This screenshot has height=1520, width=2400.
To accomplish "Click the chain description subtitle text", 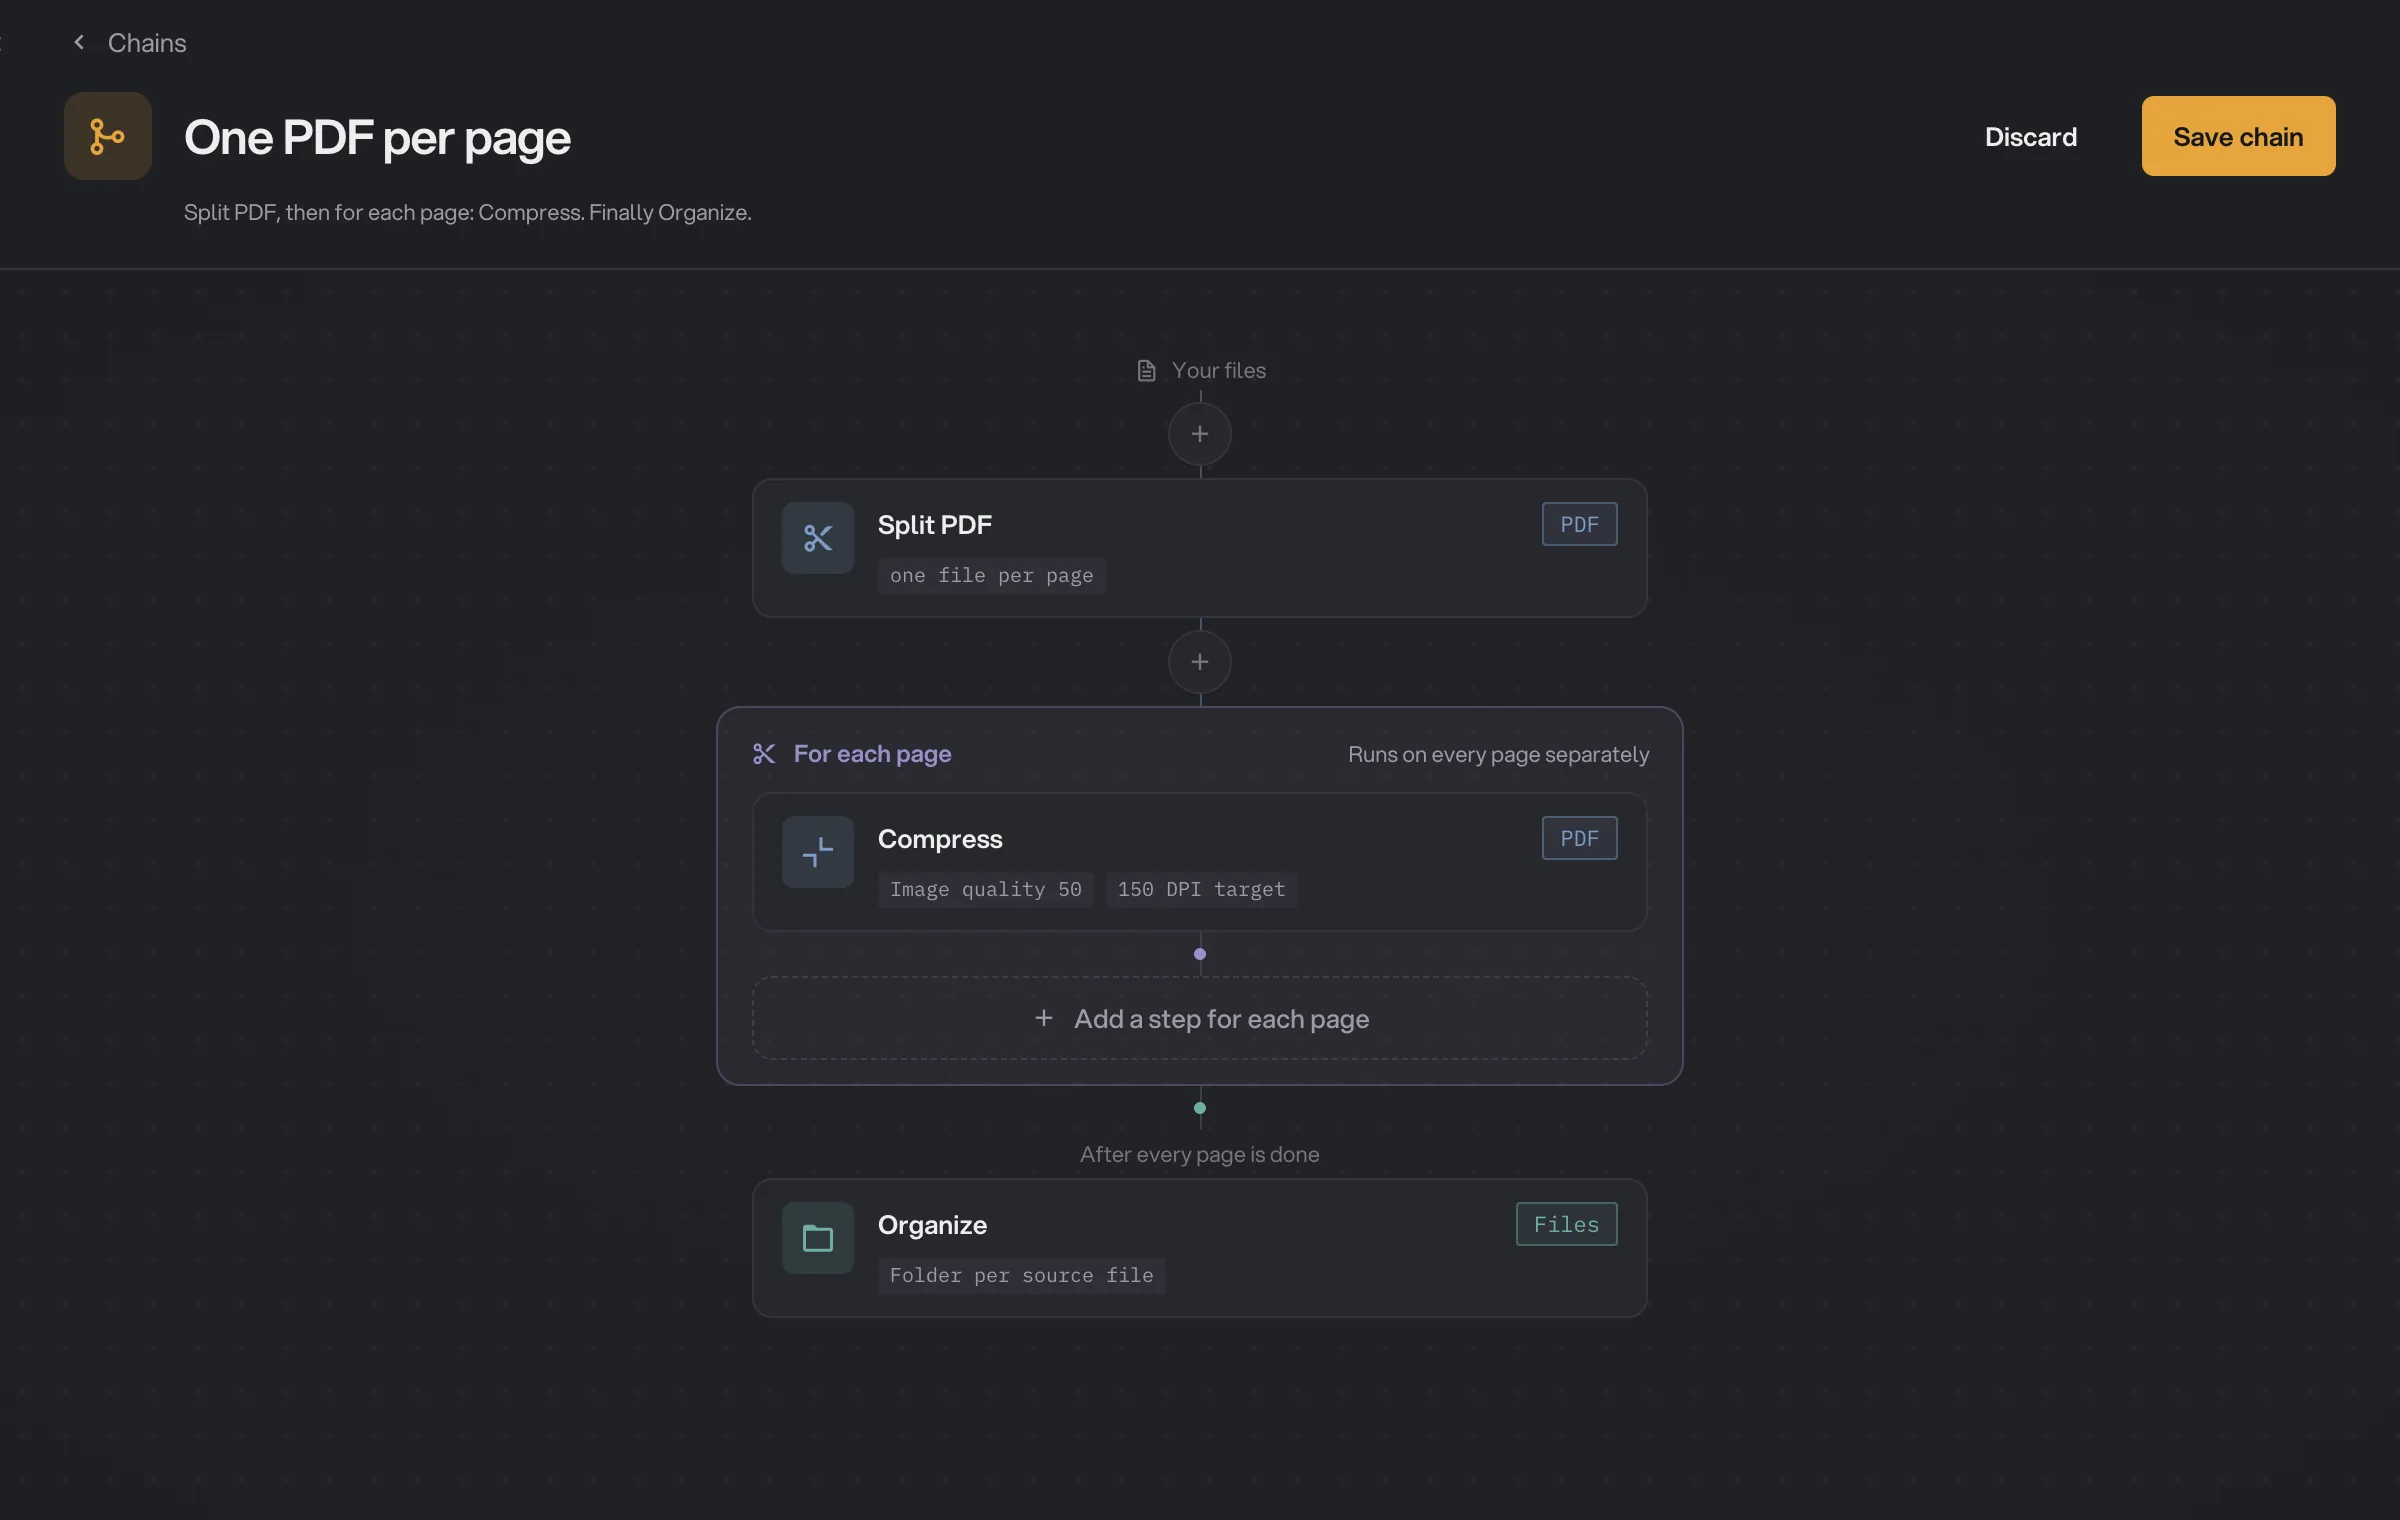I will pos(468,213).
